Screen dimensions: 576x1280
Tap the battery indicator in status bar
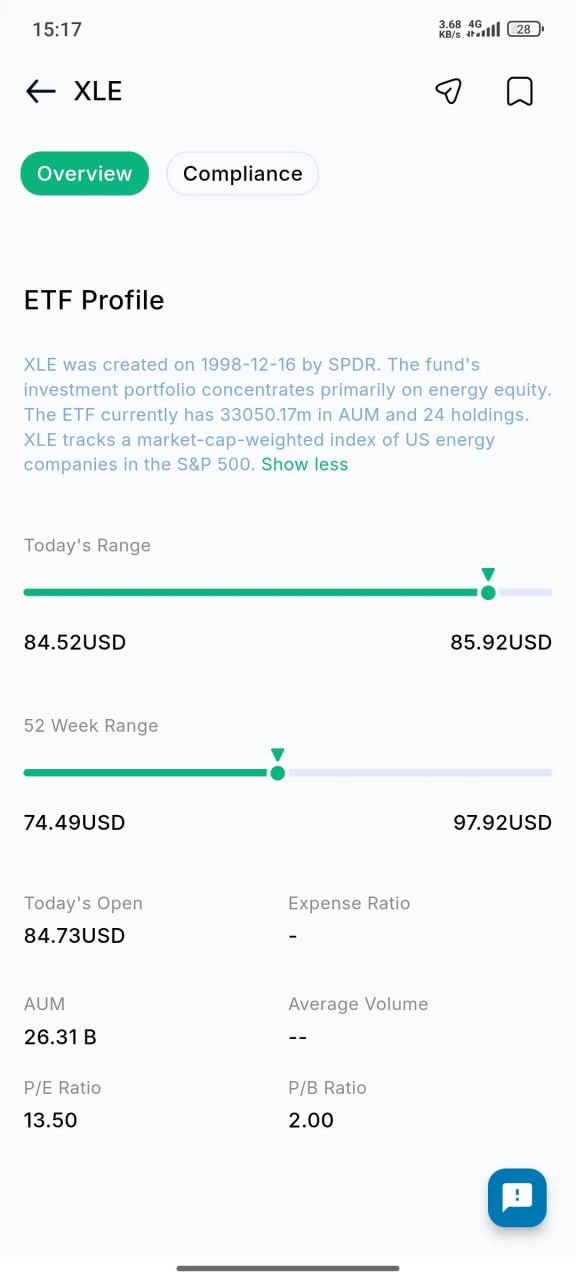coord(525,29)
